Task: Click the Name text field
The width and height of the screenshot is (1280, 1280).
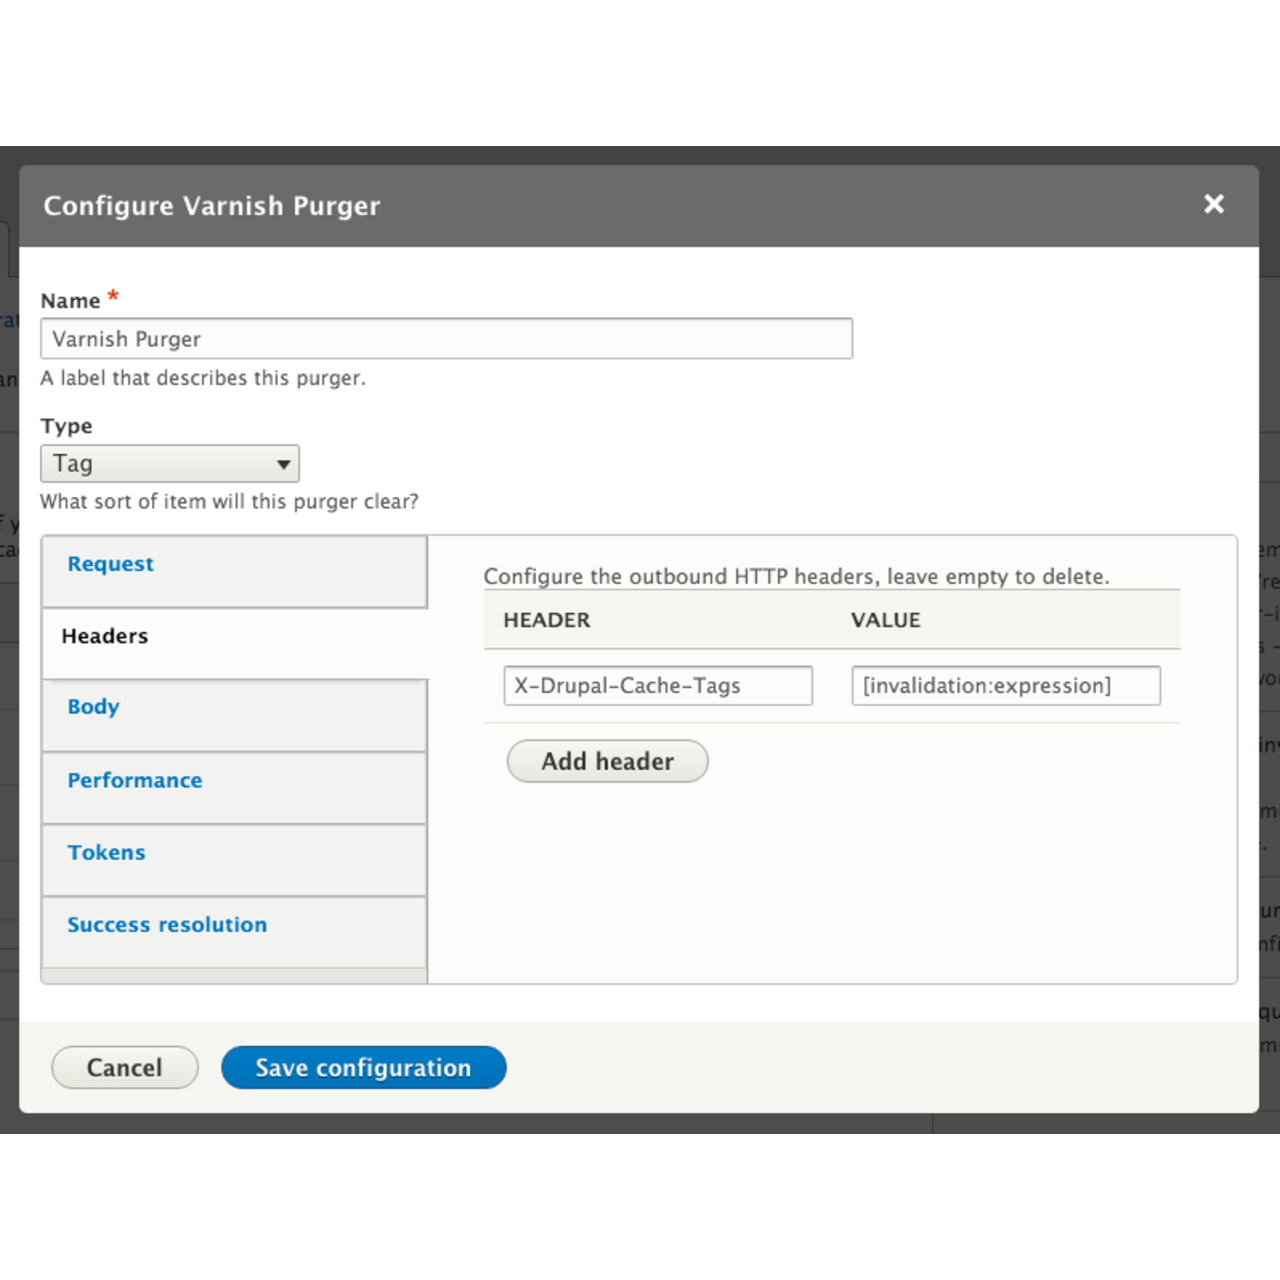Action: 446,339
